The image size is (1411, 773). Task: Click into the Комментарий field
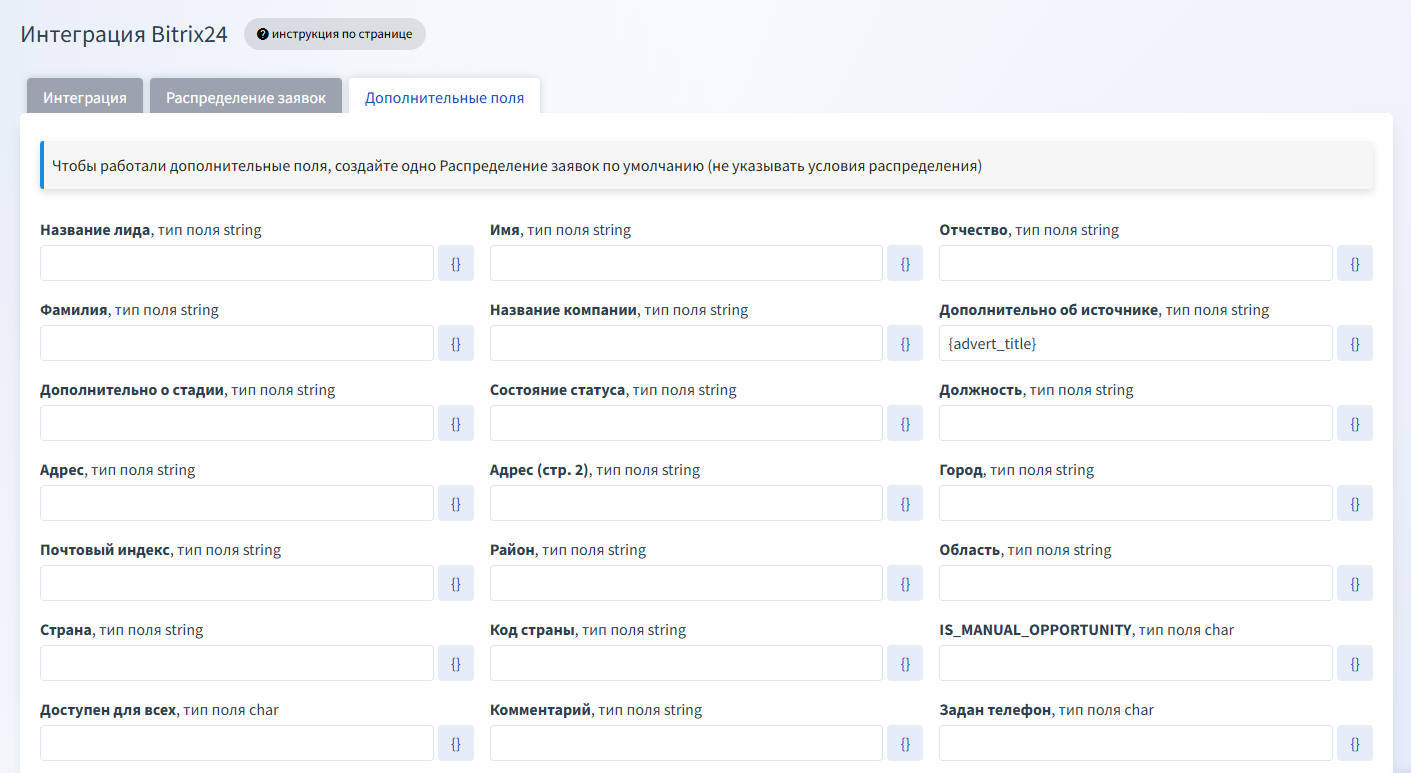coord(686,743)
